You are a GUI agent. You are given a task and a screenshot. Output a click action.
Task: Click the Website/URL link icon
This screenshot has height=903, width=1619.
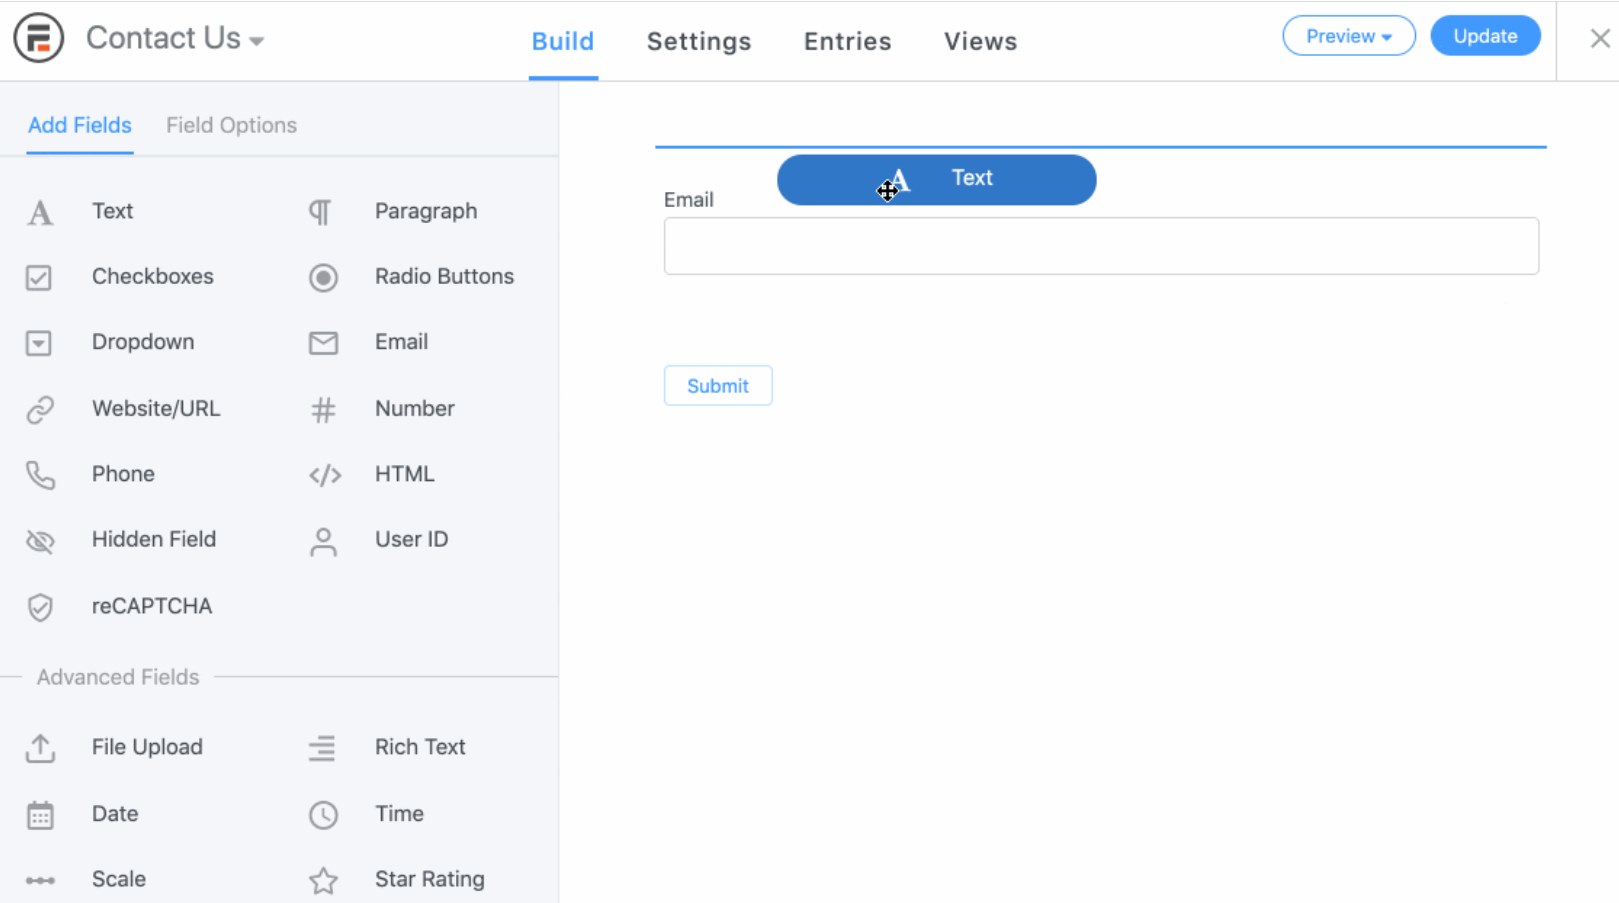[40, 409]
